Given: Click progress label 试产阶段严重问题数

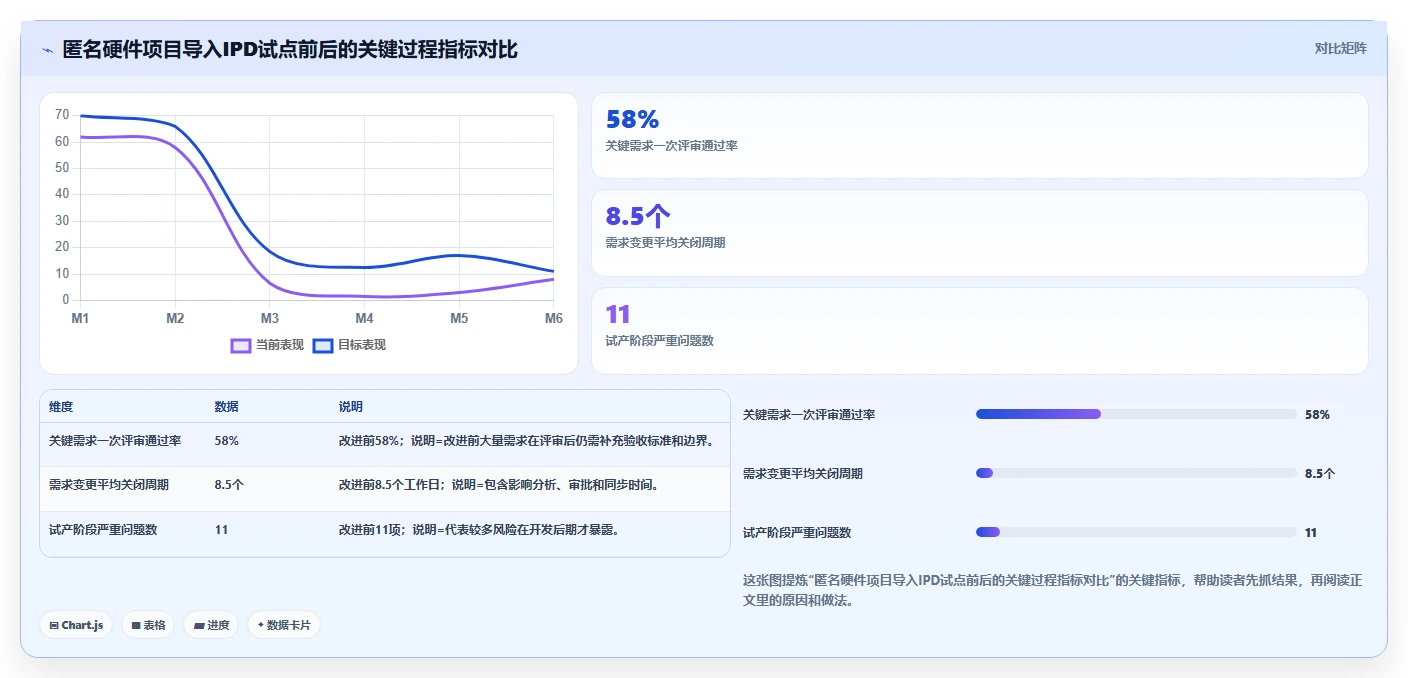Looking at the screenshot, I should (x=797, y=532).
